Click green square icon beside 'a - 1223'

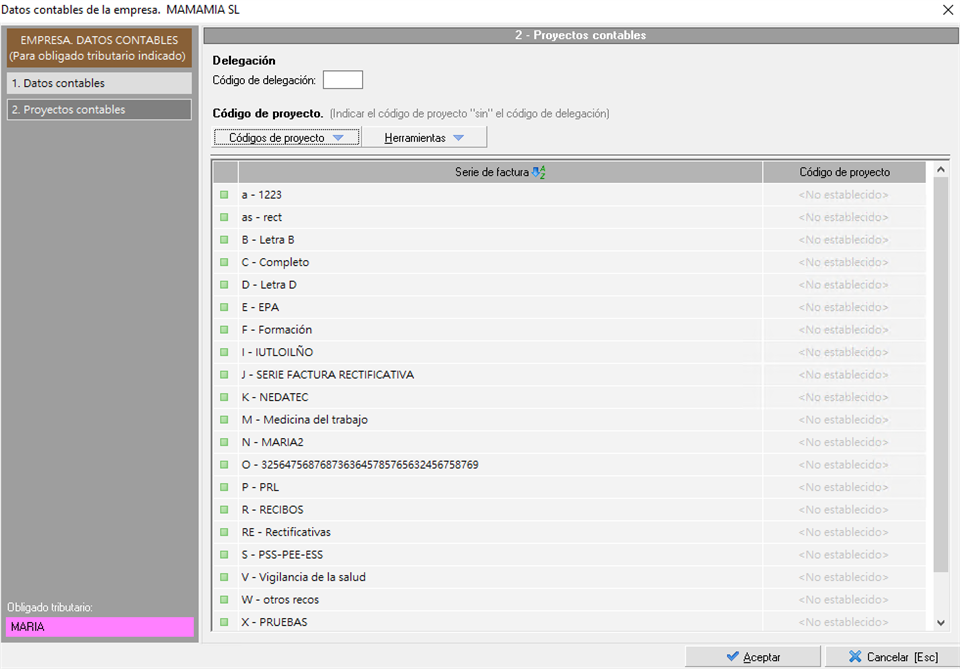224,195
